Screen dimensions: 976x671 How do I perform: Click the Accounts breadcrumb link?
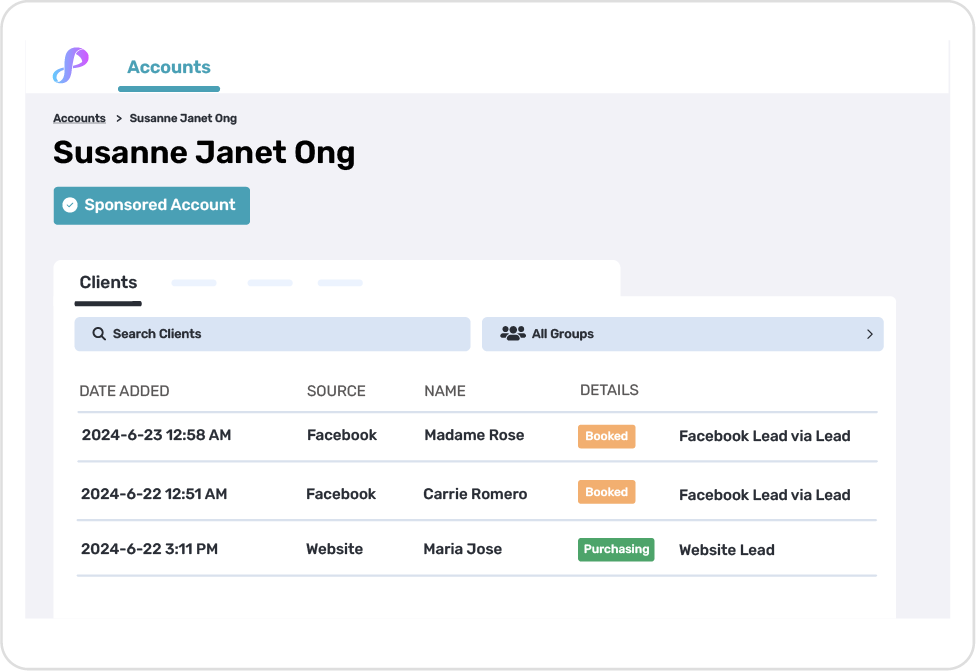point(79,118)
